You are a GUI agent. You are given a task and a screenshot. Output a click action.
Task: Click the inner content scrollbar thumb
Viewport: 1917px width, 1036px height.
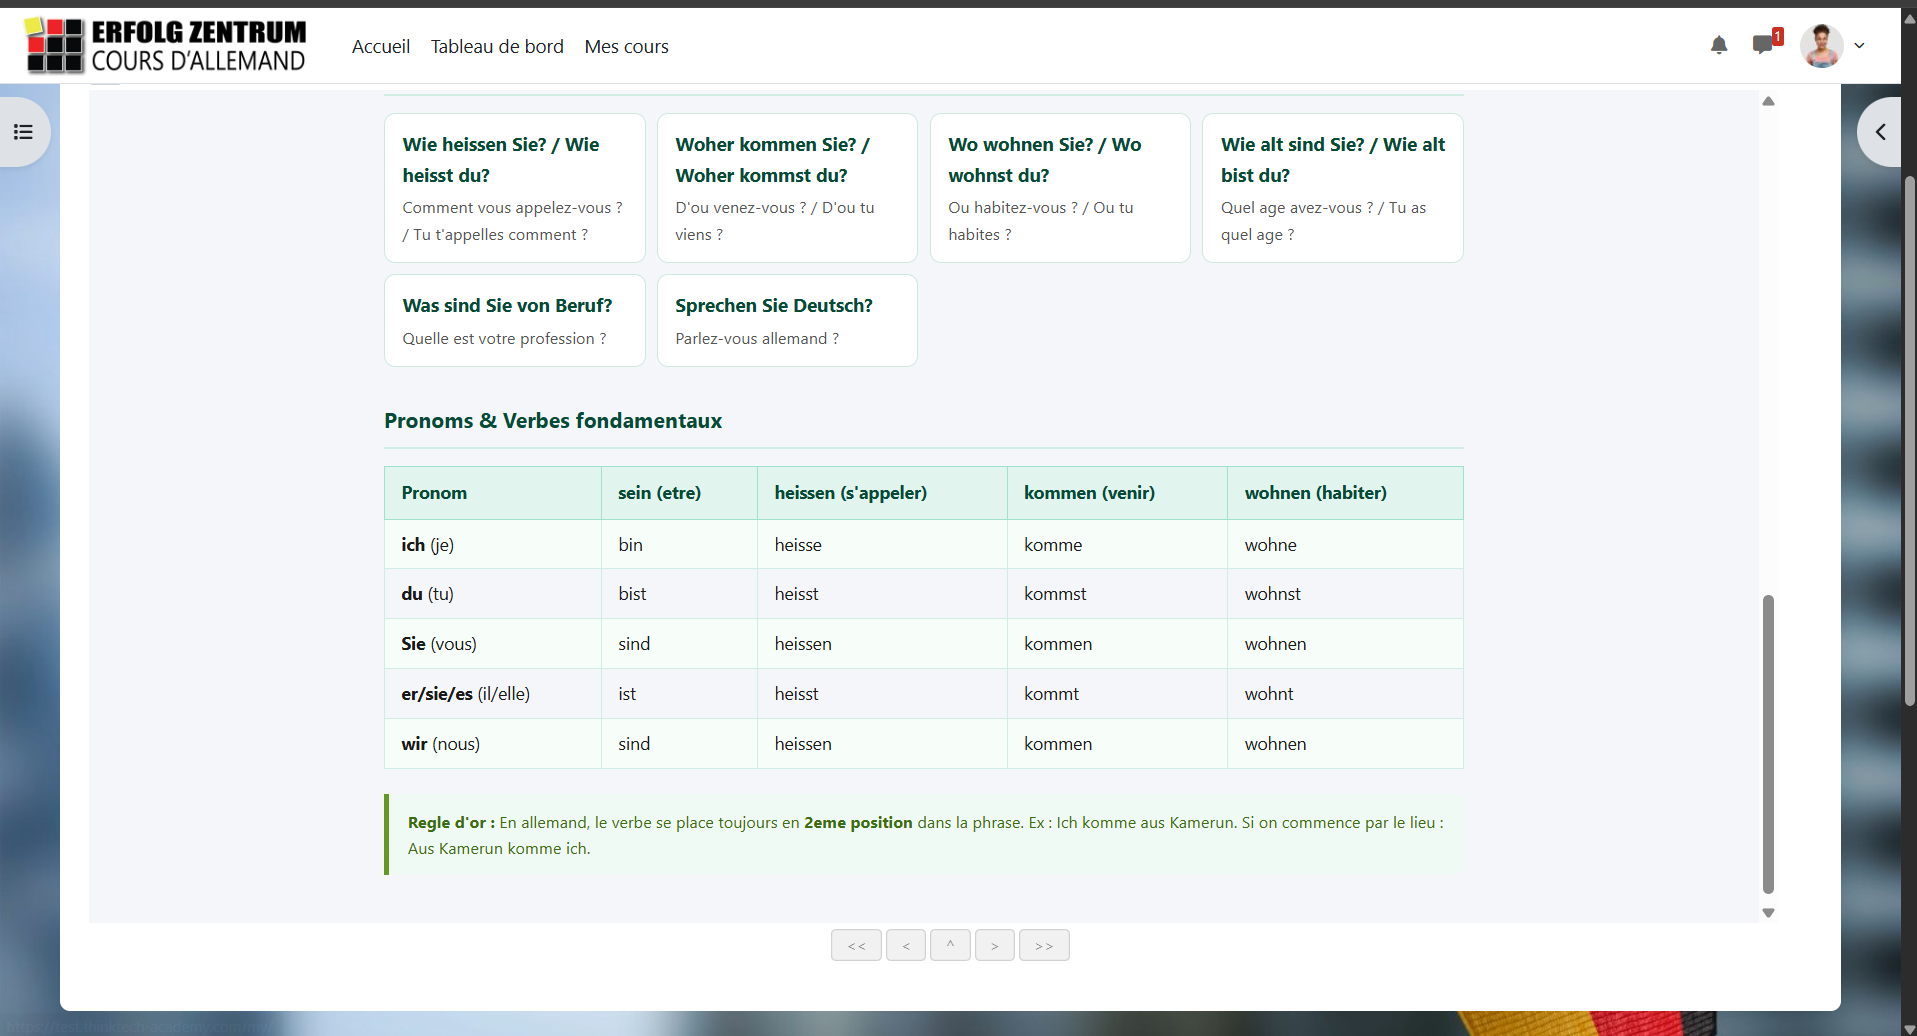click(1768, 744)
